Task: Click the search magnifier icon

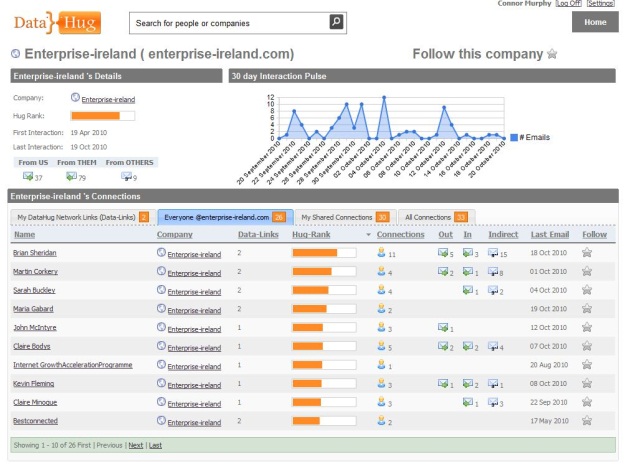Action: coord(337,22)
